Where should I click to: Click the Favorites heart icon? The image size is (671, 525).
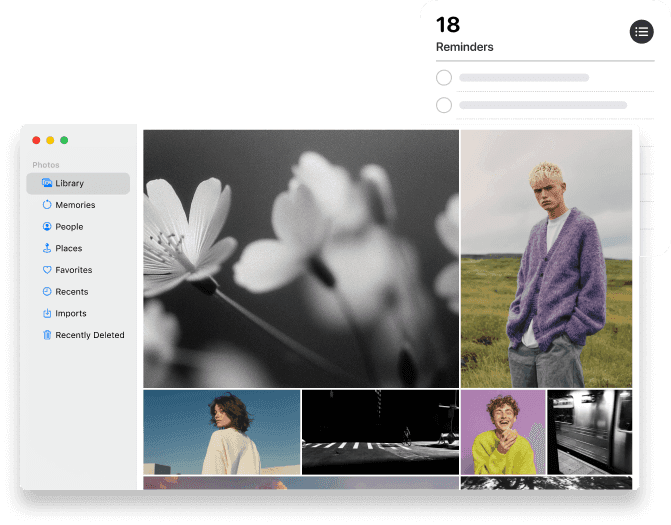pyautogui.click(x=46, y=270)
